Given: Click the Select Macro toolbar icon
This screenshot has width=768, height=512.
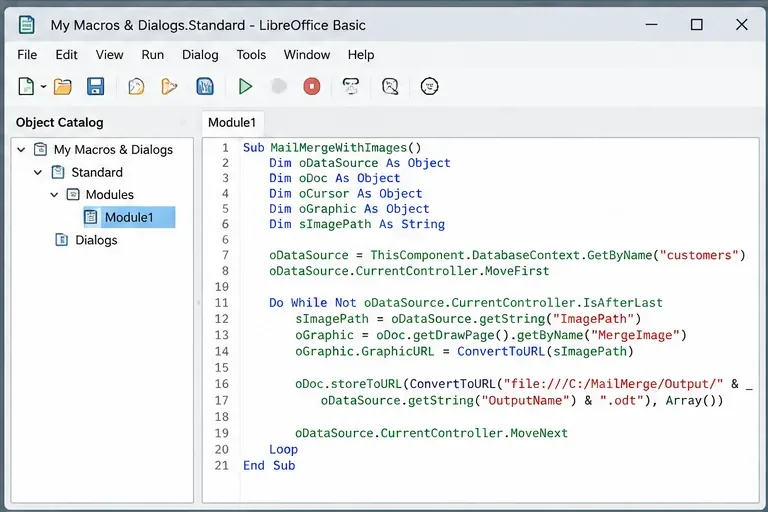Looking at the screenshot, I should [x=351, y=87].
